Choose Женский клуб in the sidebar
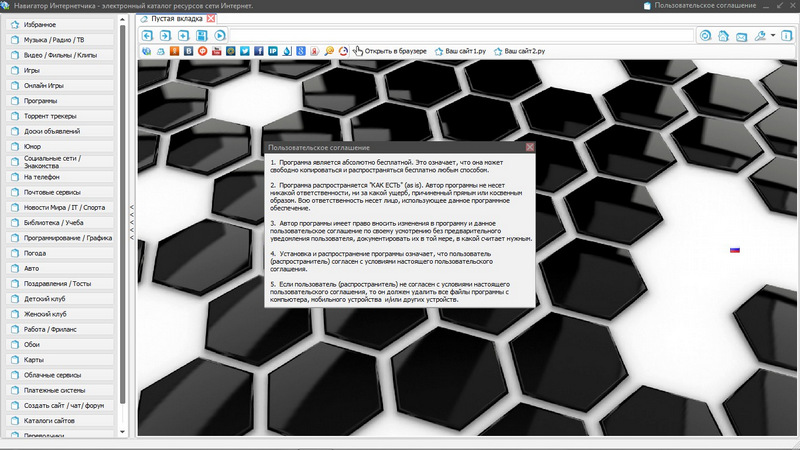Image resolution: width=800 pixels, height=450 pixels. (60, 314)
